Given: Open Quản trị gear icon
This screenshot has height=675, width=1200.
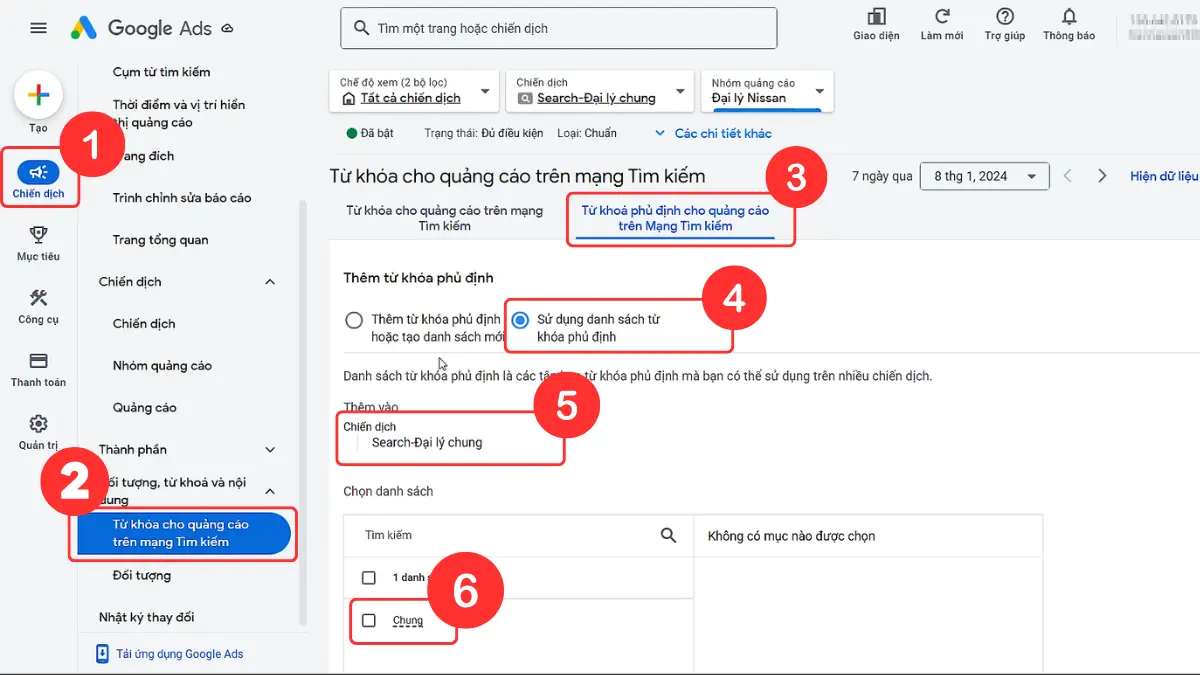Looking at the screenshot, I should pyautogui.click(x=38, y=424).
